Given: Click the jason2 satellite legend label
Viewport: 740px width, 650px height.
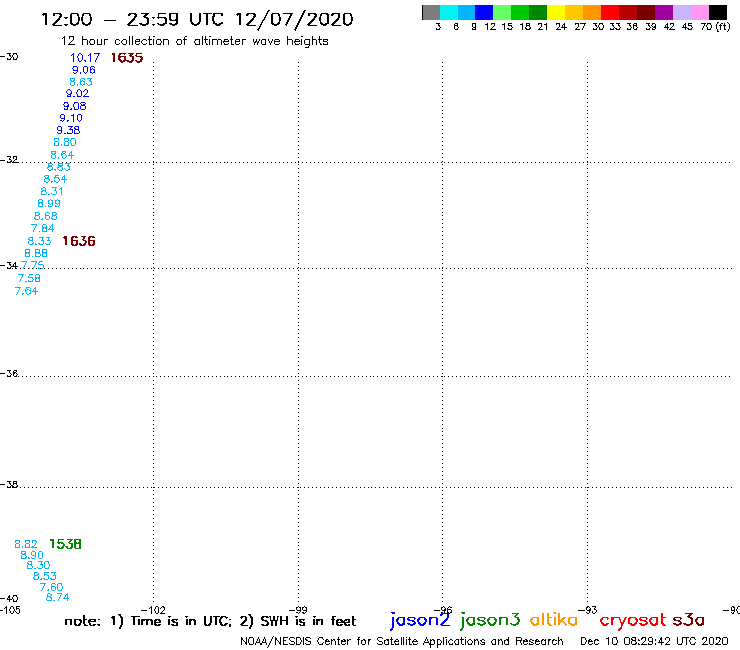Looking at the screenshot, I should tap(420, 620).
